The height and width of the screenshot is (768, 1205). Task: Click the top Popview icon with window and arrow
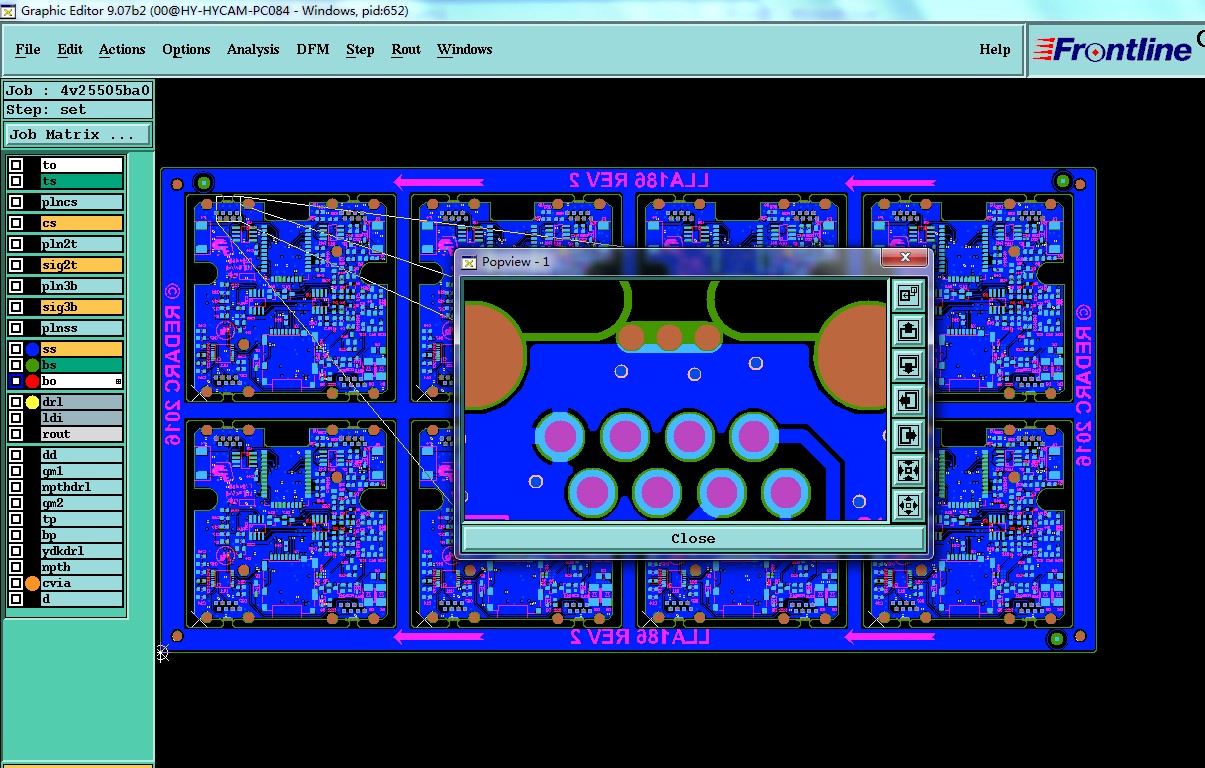[908, 295]
